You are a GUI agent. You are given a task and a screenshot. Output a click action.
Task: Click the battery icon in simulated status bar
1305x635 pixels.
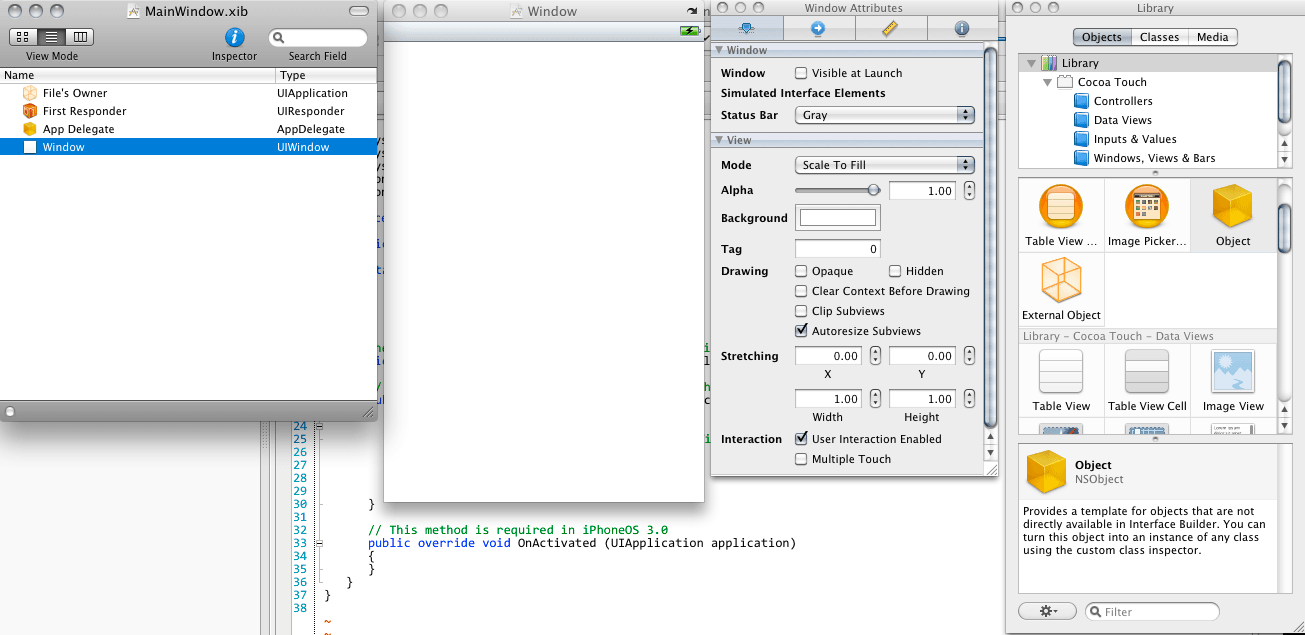pos(690,31)
